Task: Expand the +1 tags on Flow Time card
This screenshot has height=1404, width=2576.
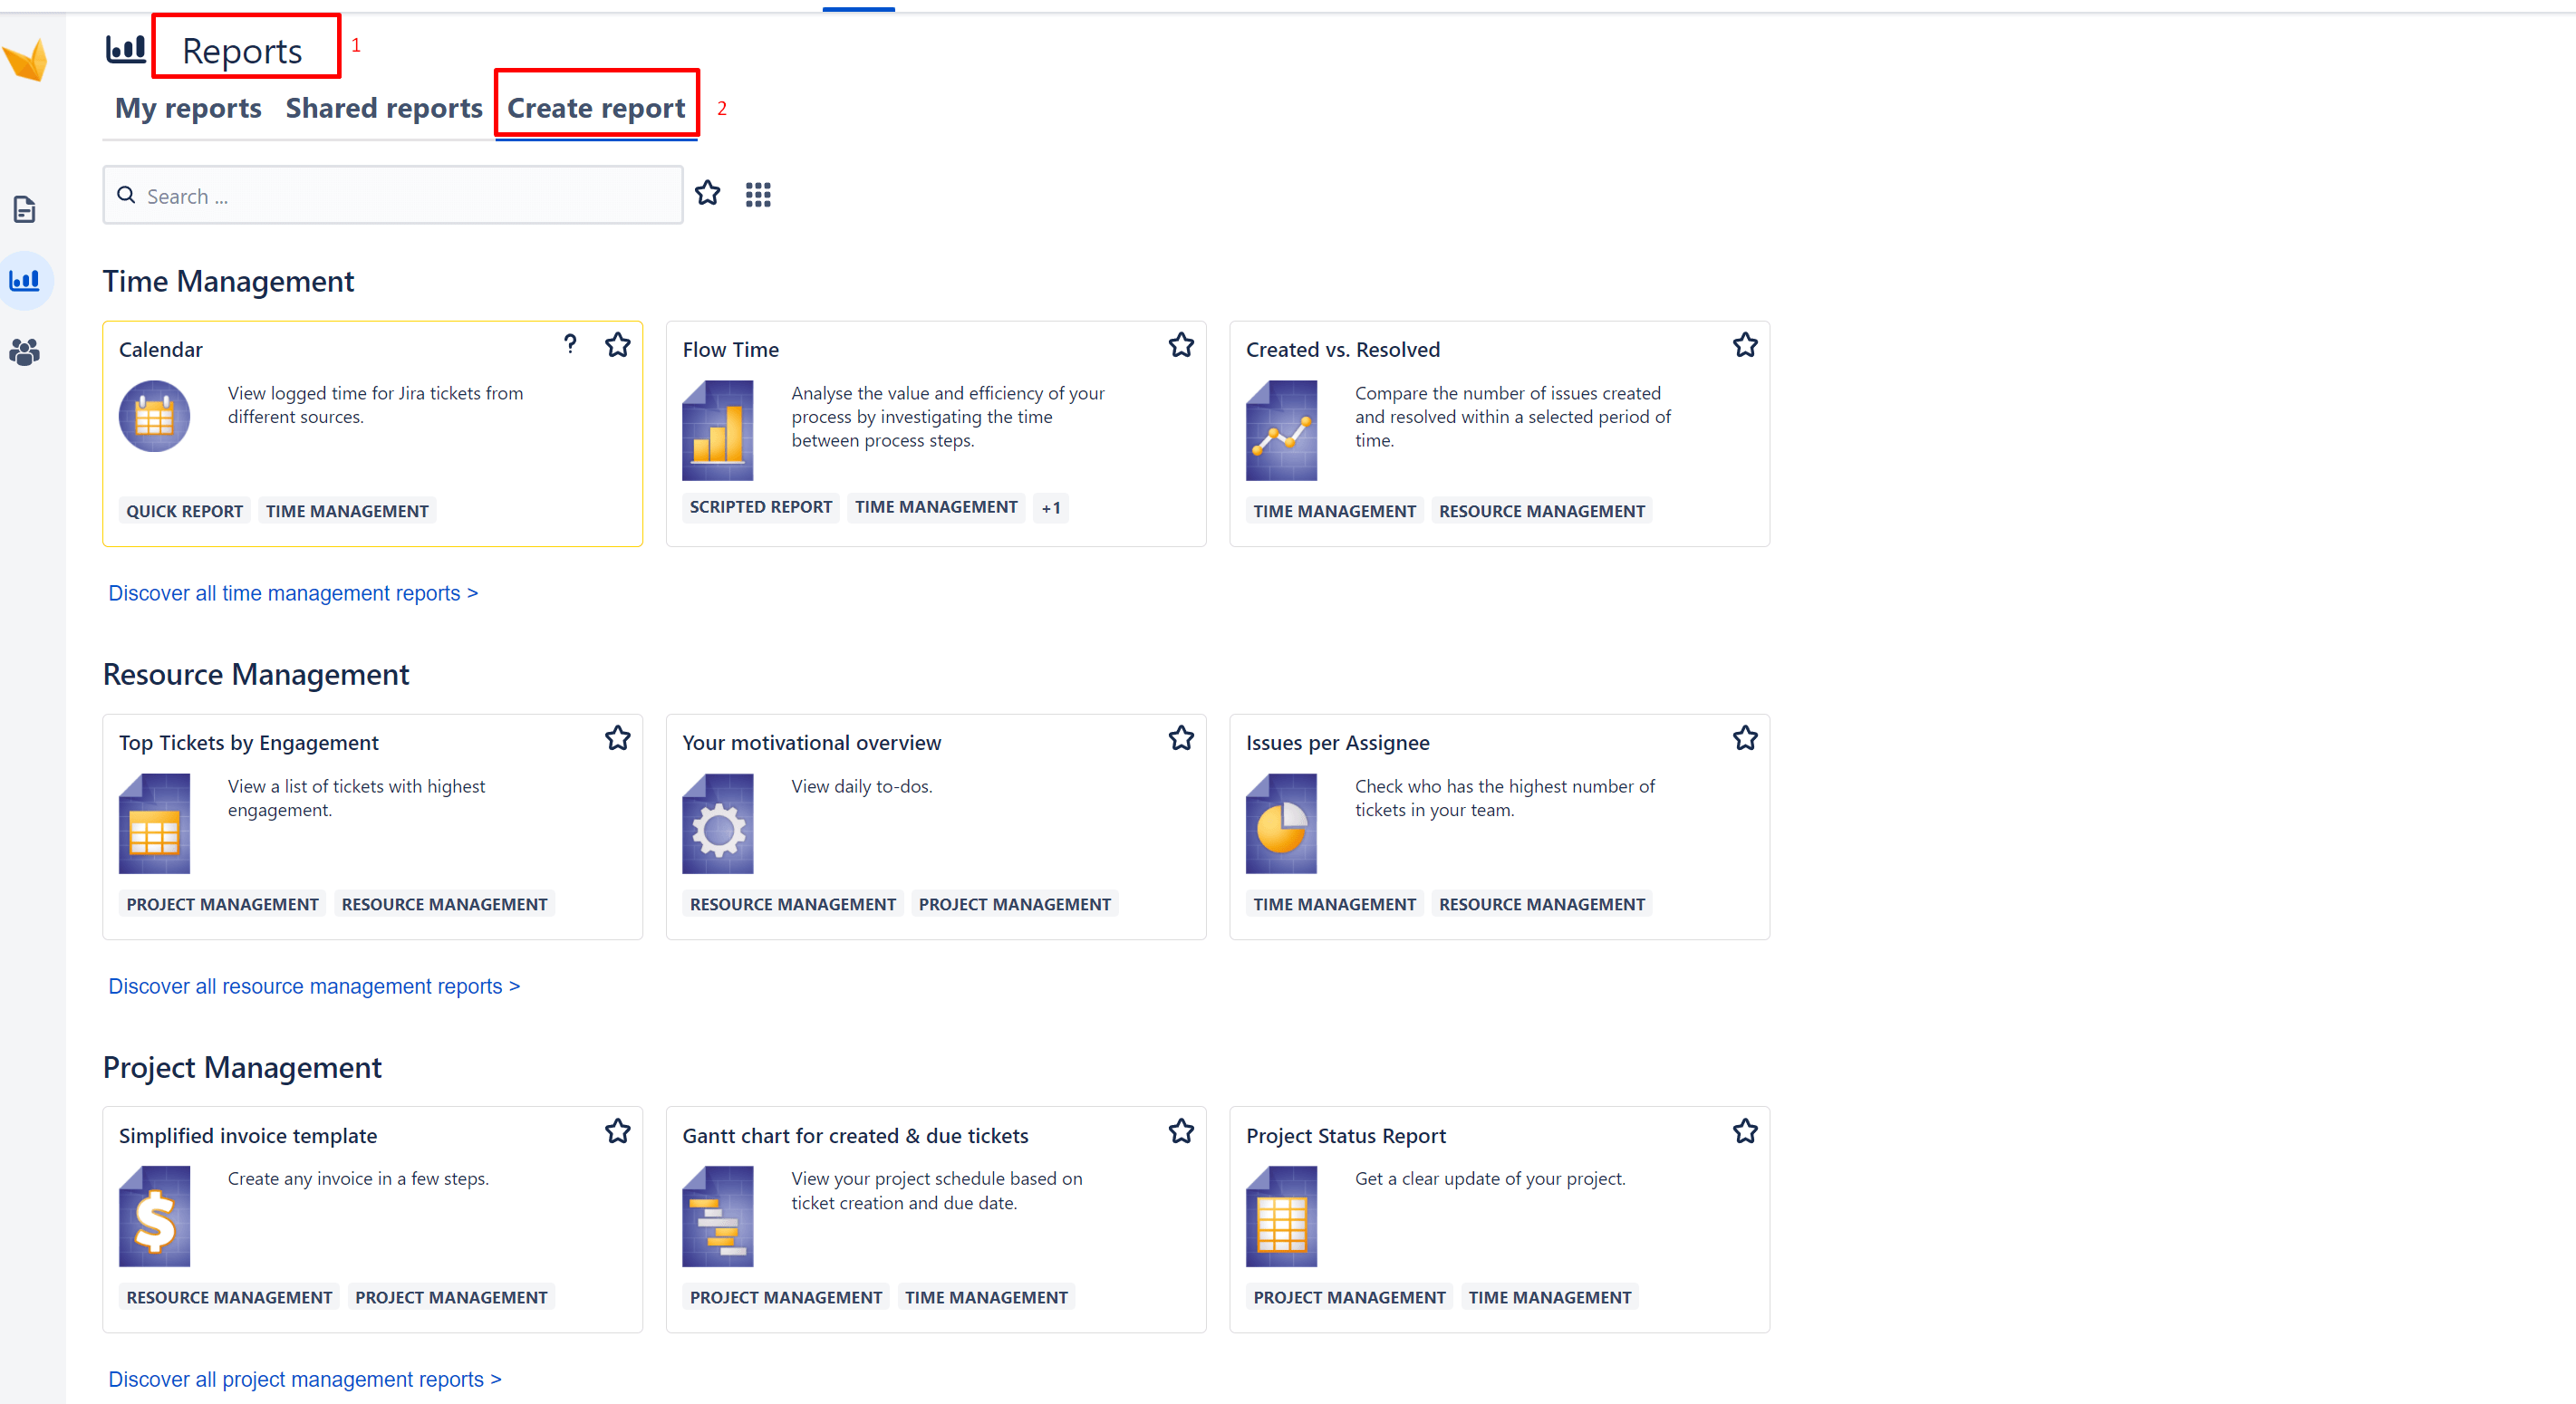Action: (x=1051, y=508)
